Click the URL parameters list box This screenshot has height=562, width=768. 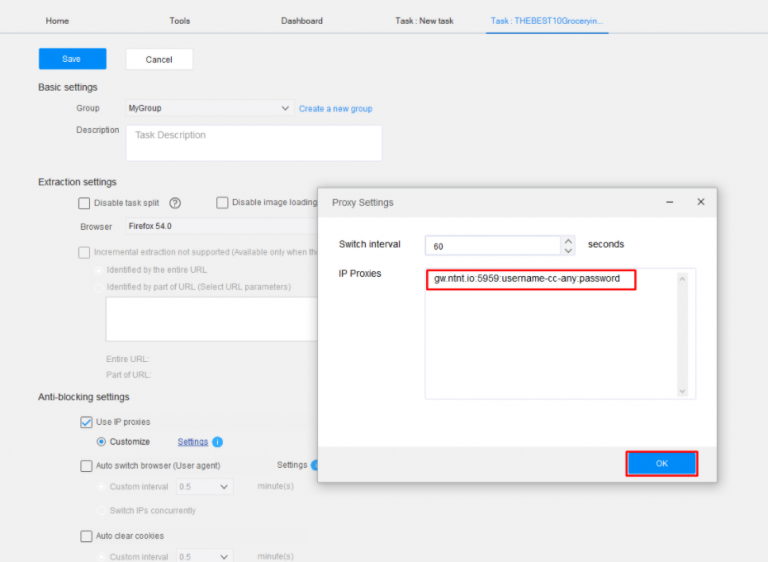pyautogui.click(x=212, y=319)
